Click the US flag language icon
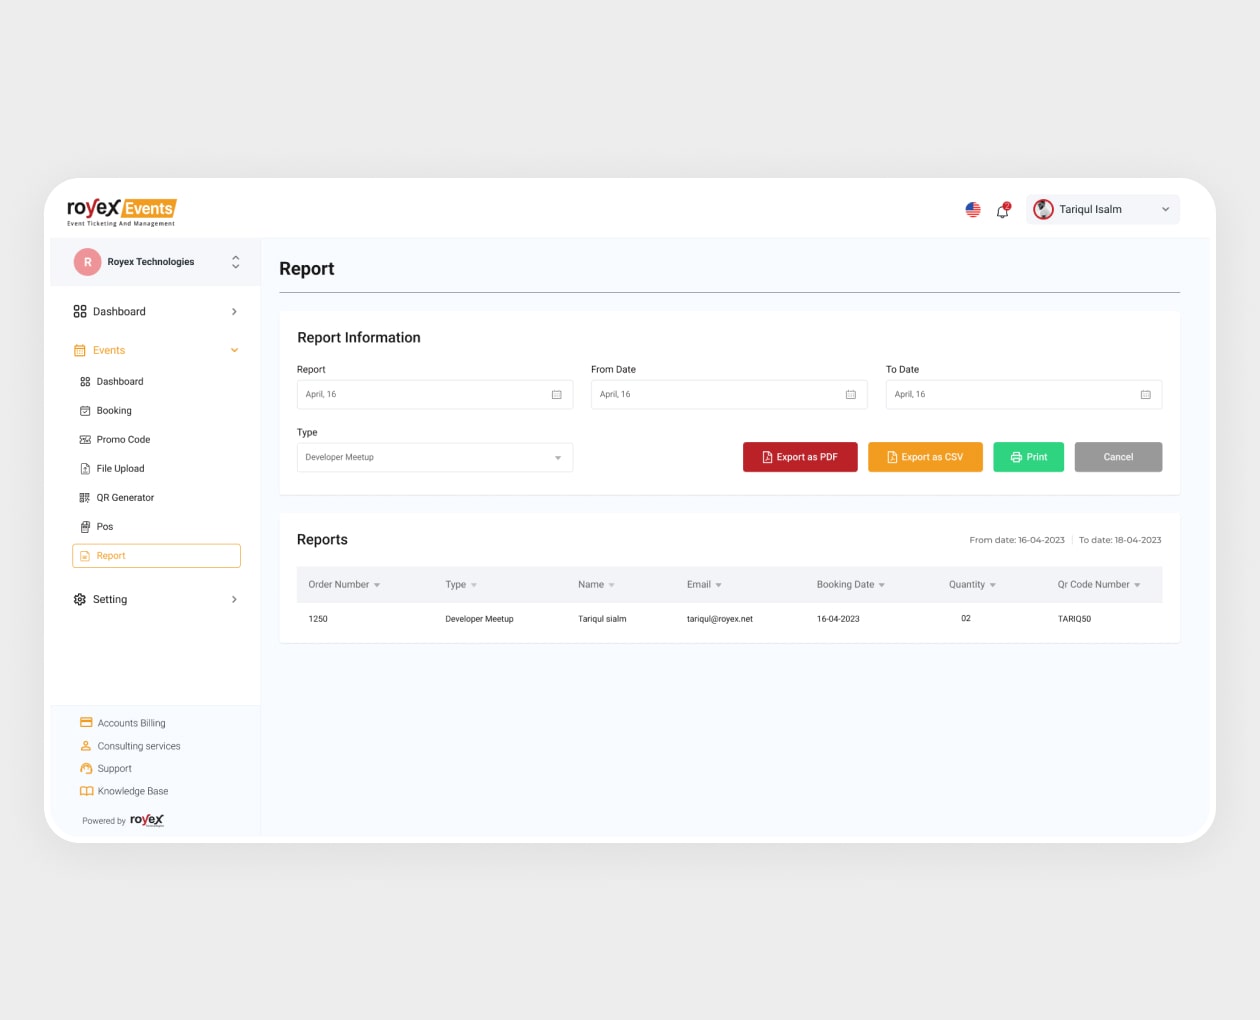Screen dimensions: 1260x1020 pos(973,210)
